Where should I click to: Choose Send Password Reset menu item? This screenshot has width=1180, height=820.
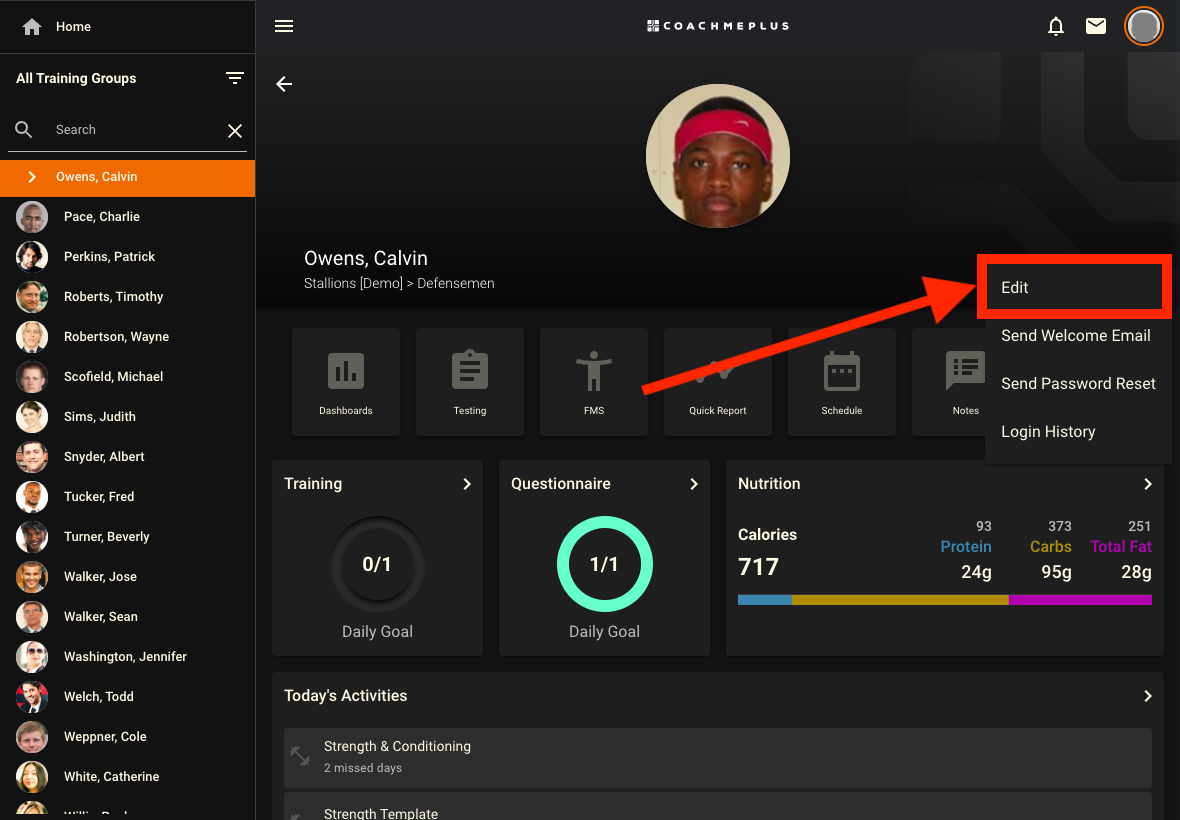tap(1078, 384)
